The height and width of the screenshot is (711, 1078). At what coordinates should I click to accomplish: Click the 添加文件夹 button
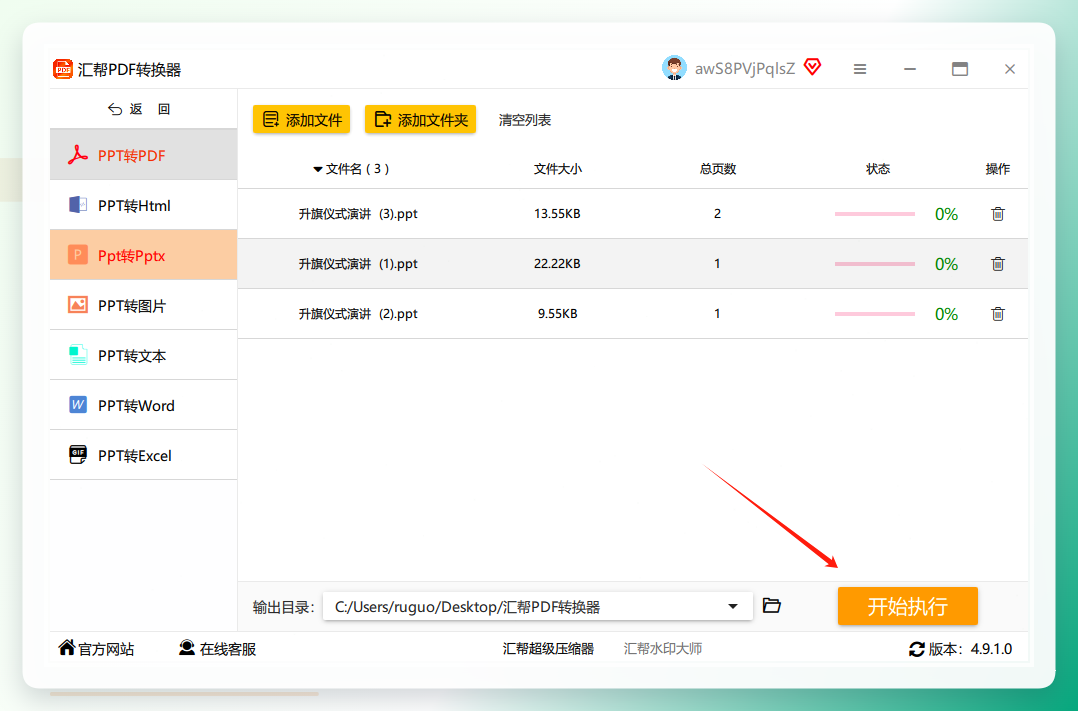pyautogui.click(x=421, y=120)
